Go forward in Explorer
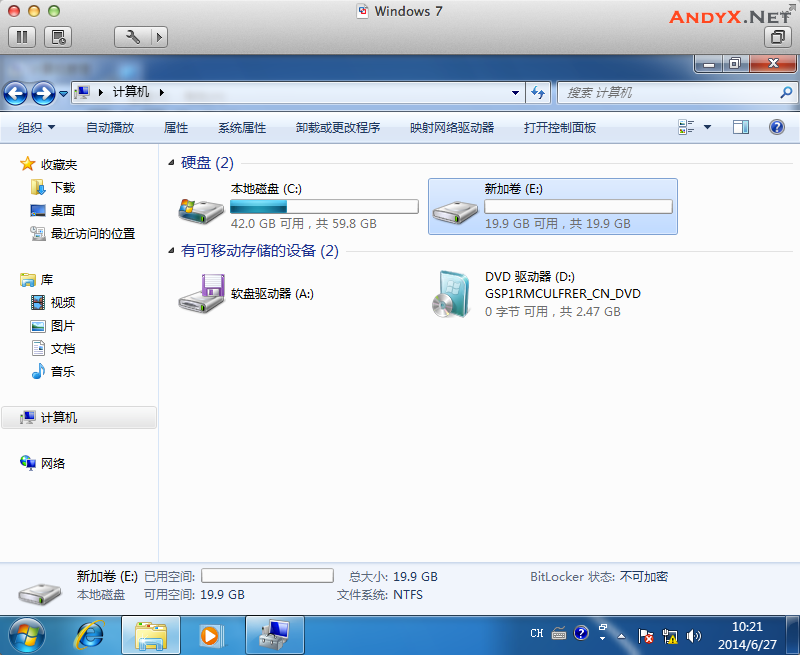This screenshot has width=800, height=655. [x=43, y=93]
